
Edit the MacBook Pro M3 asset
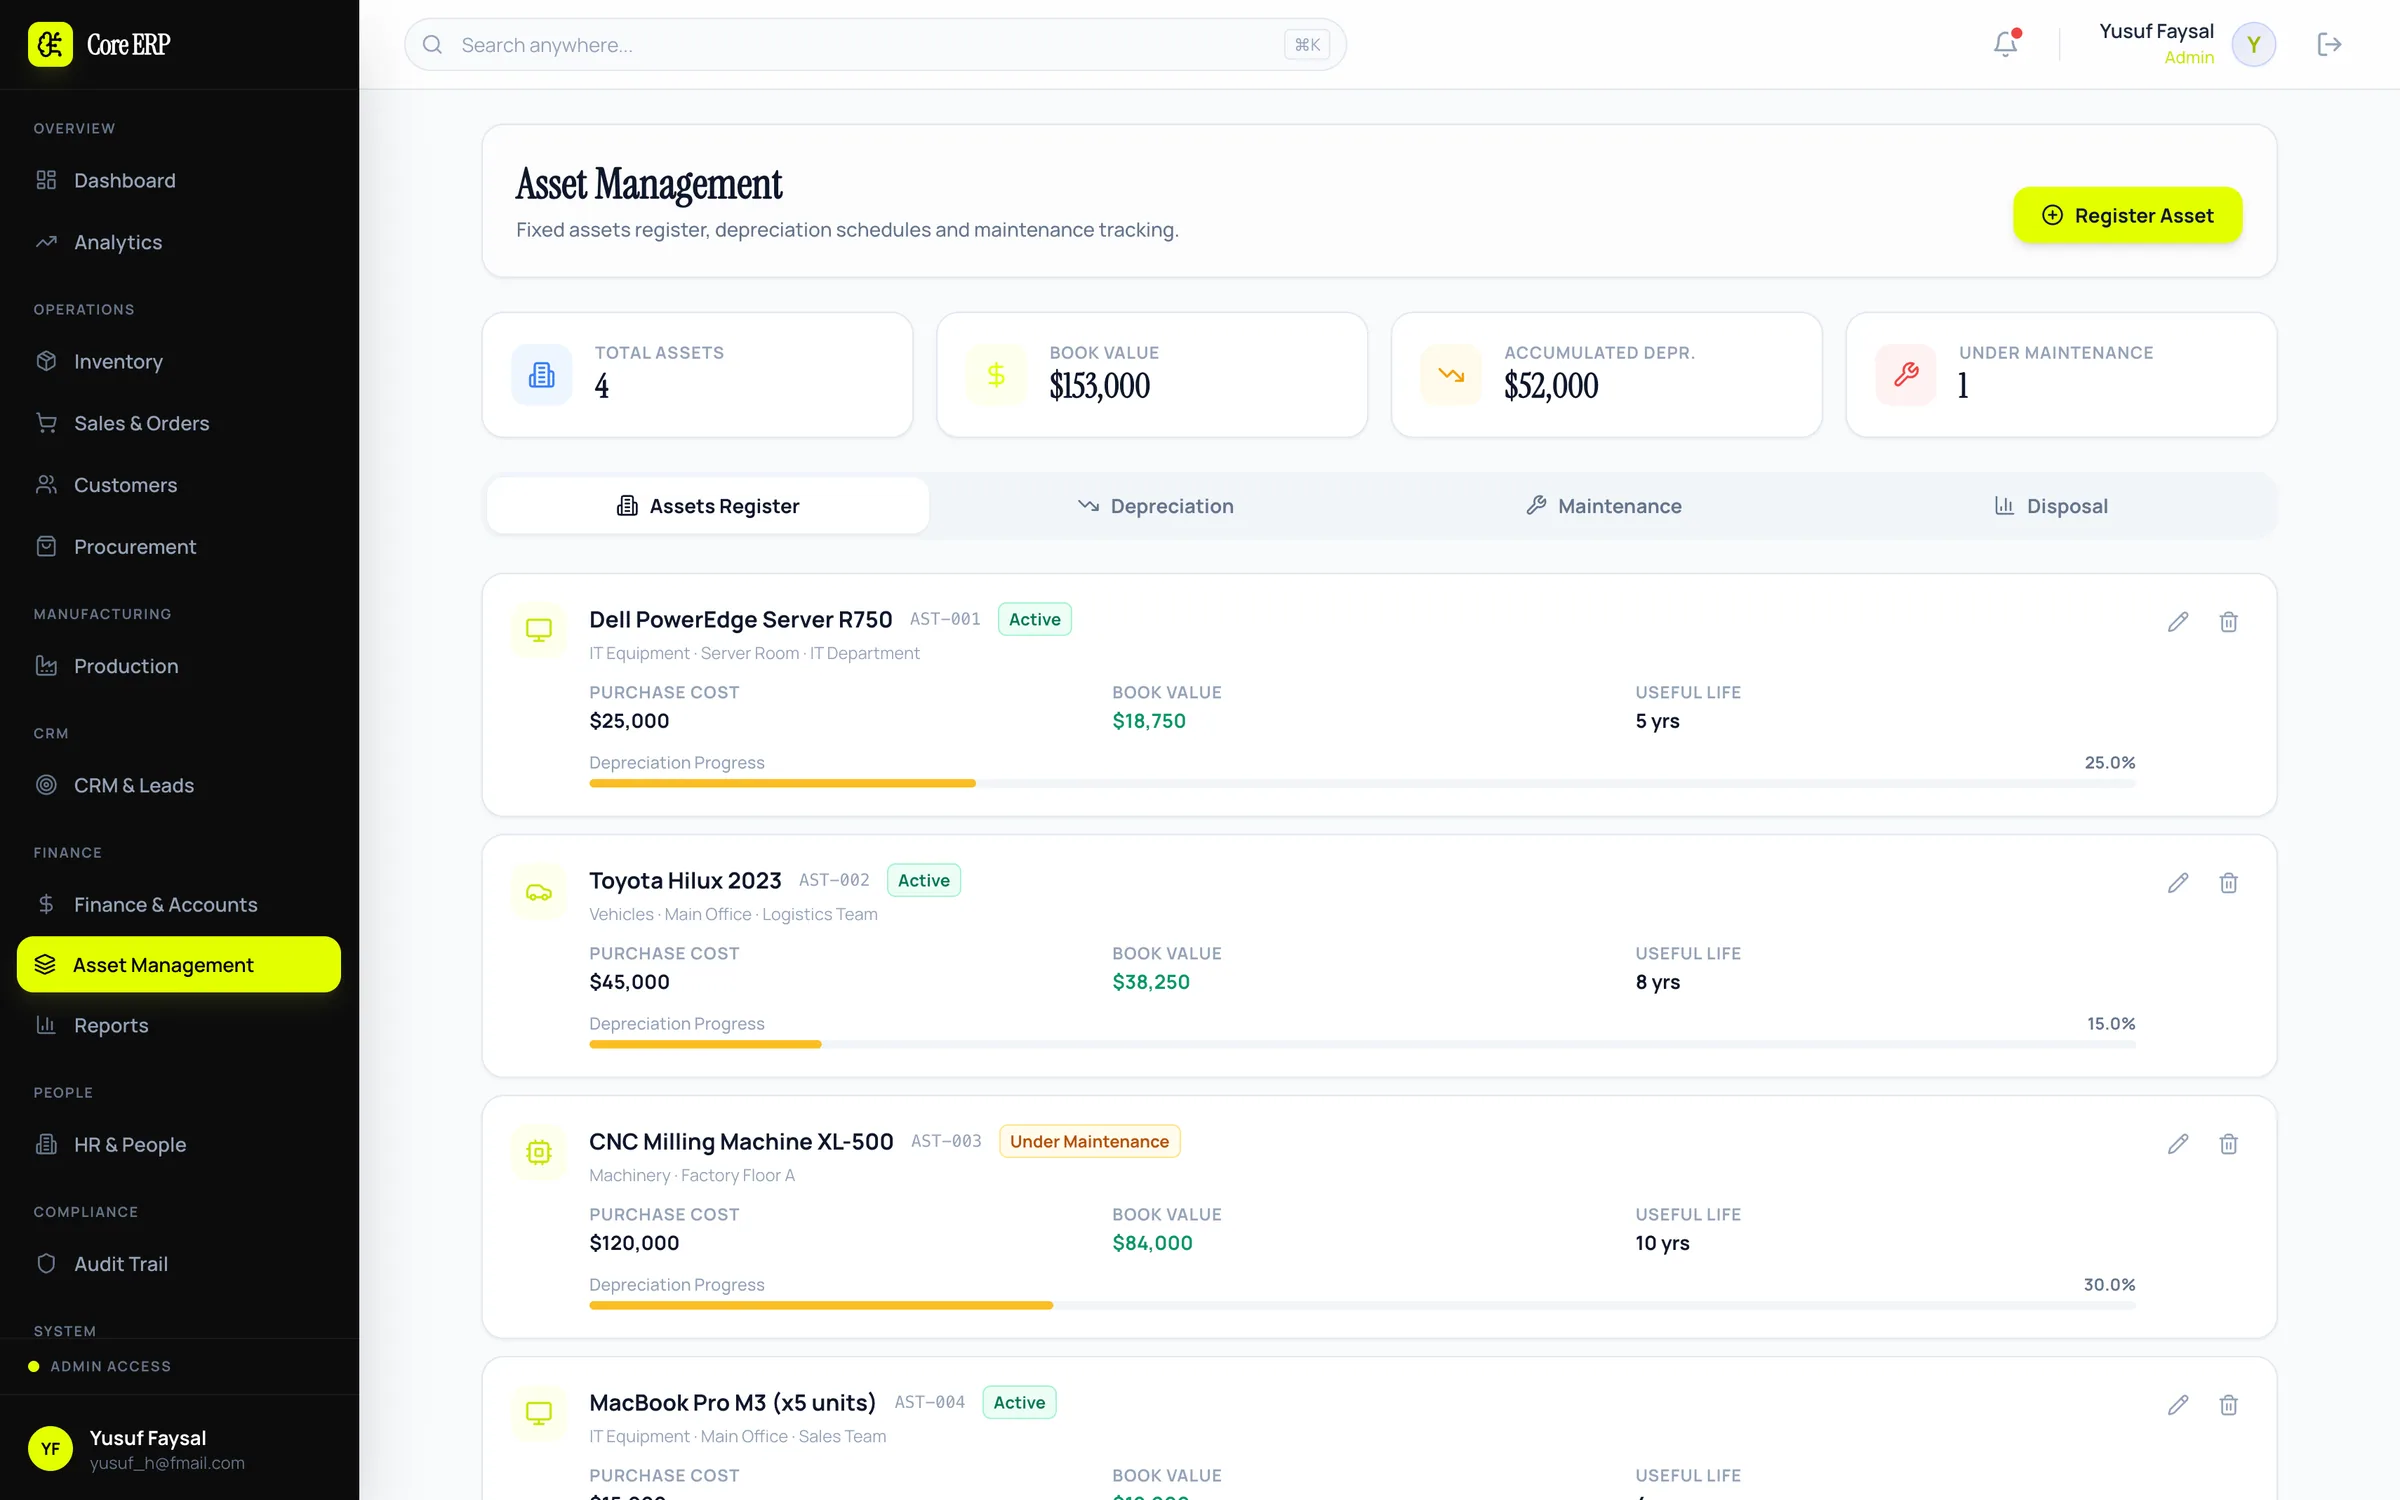pyautogui.click(x=2178, y=1405)
